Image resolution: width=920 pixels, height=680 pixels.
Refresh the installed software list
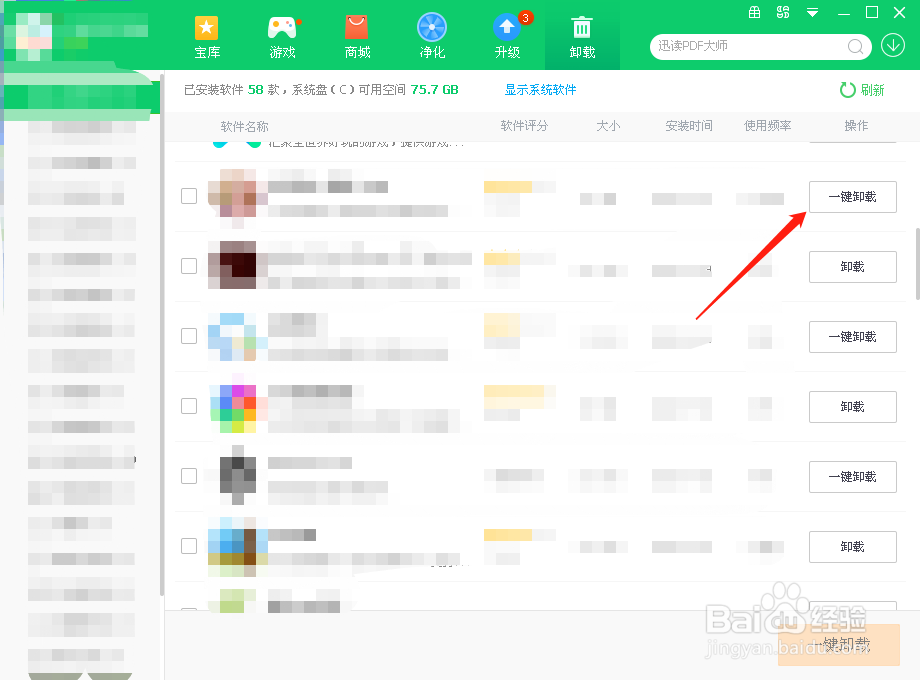pyautogui.click(x=862, y=89)
